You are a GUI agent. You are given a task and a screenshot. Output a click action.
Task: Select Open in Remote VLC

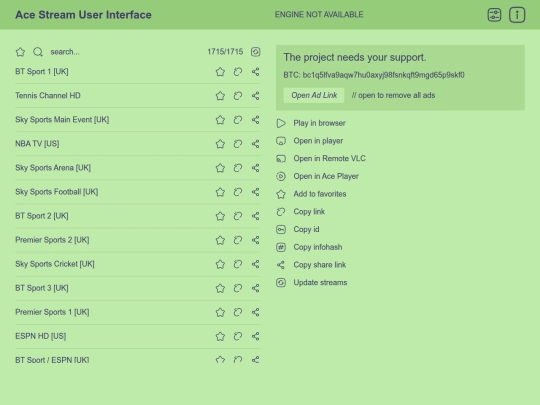click(x=321, y=158)
